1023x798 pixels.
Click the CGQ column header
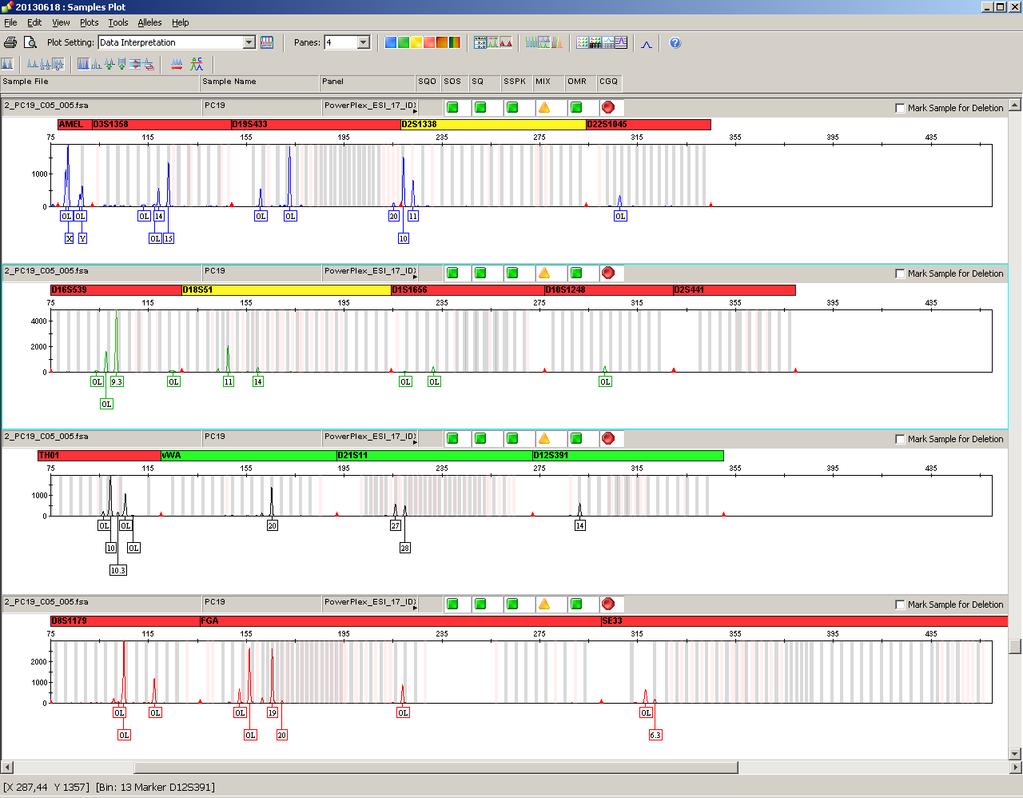pos(609,82)
